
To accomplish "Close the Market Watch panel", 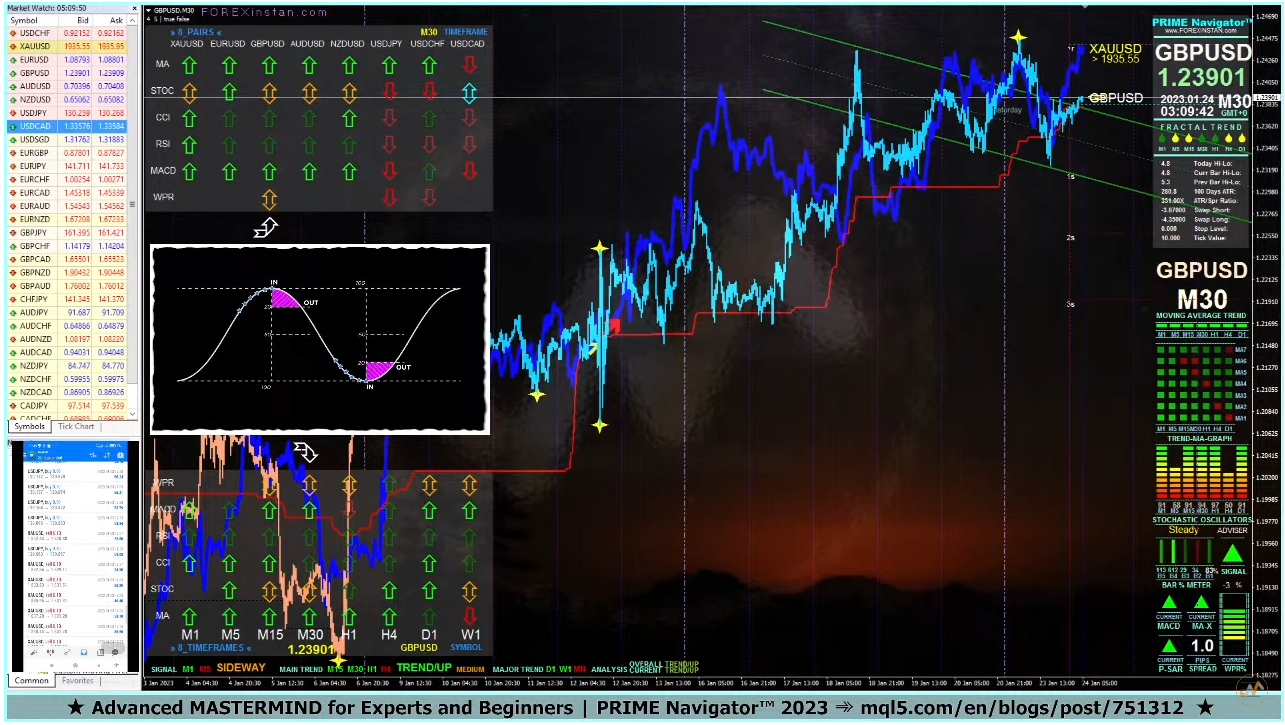I will 134,7.
